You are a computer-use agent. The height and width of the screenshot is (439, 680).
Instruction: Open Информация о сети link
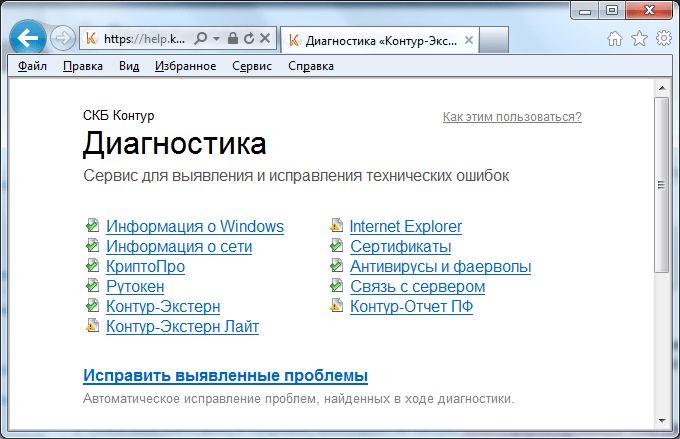point(179,246)
